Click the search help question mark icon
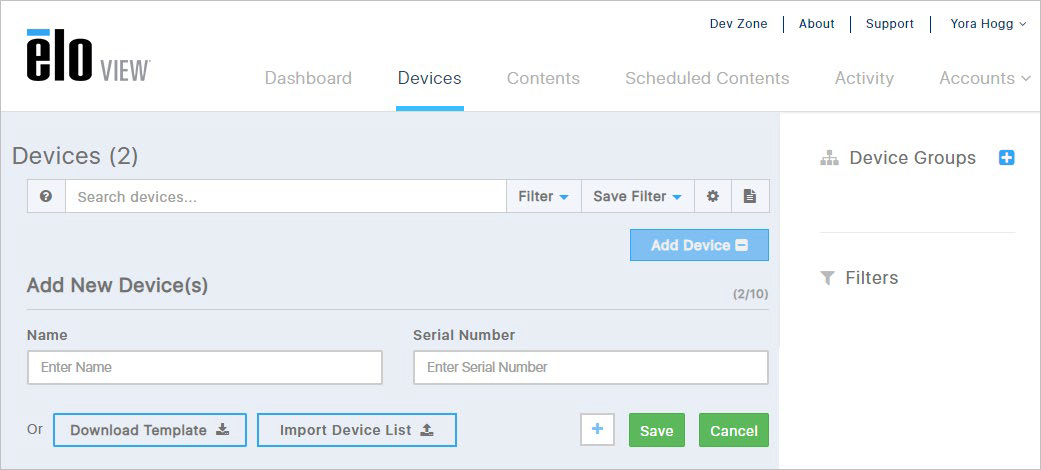The image size is (1041, 470). (x=46, y=196)
